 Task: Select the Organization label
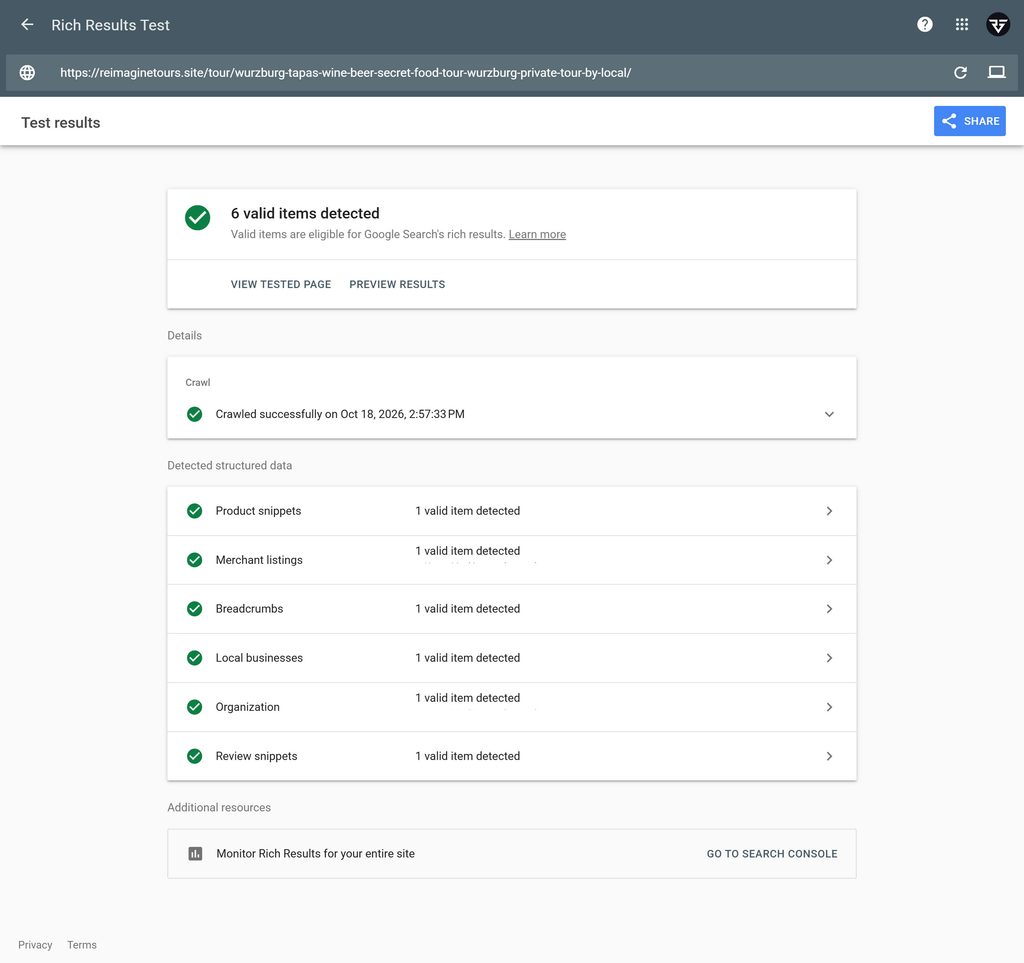[x=248, y=707]
